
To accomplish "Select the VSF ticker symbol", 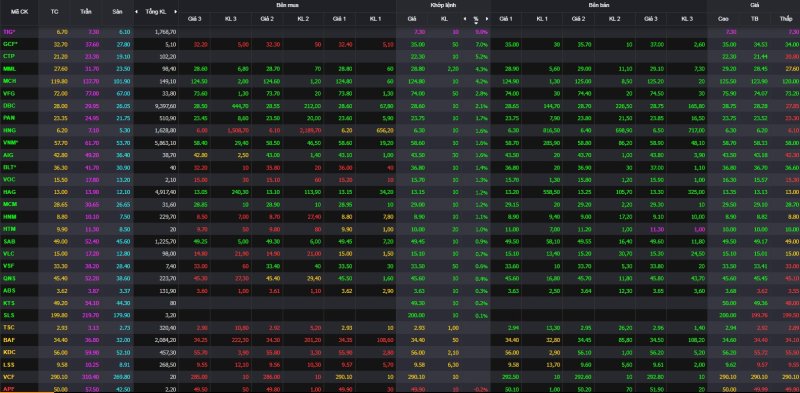I will pos(8,265).
